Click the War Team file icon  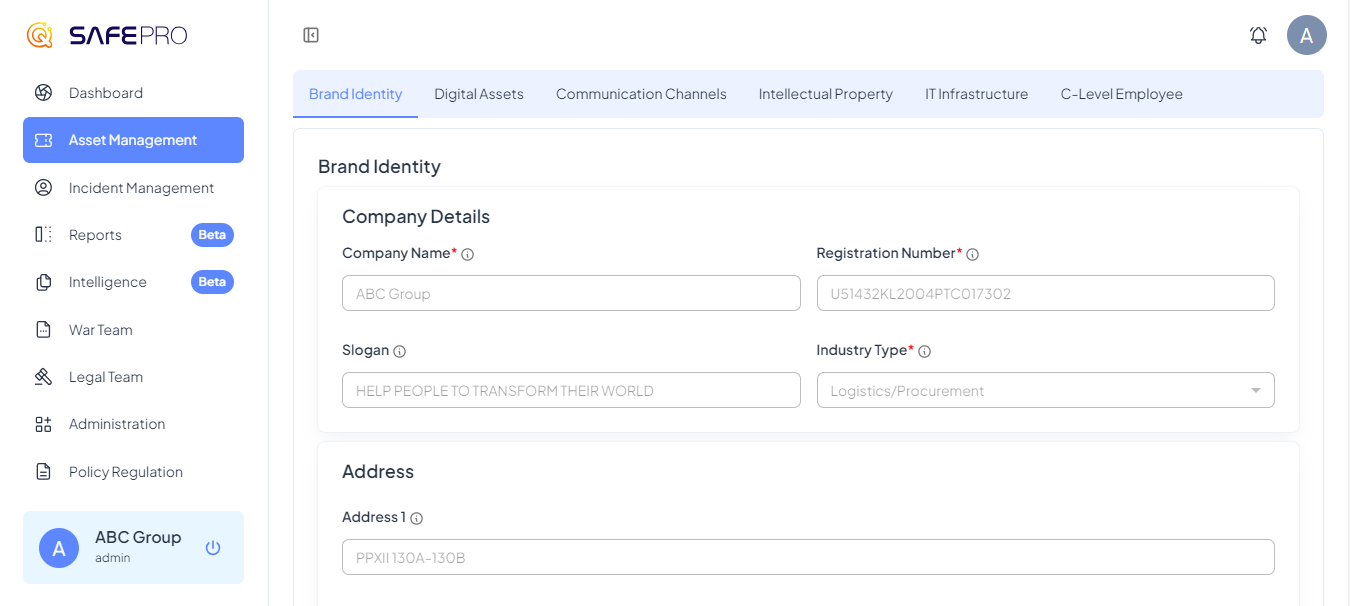(43, 330)
